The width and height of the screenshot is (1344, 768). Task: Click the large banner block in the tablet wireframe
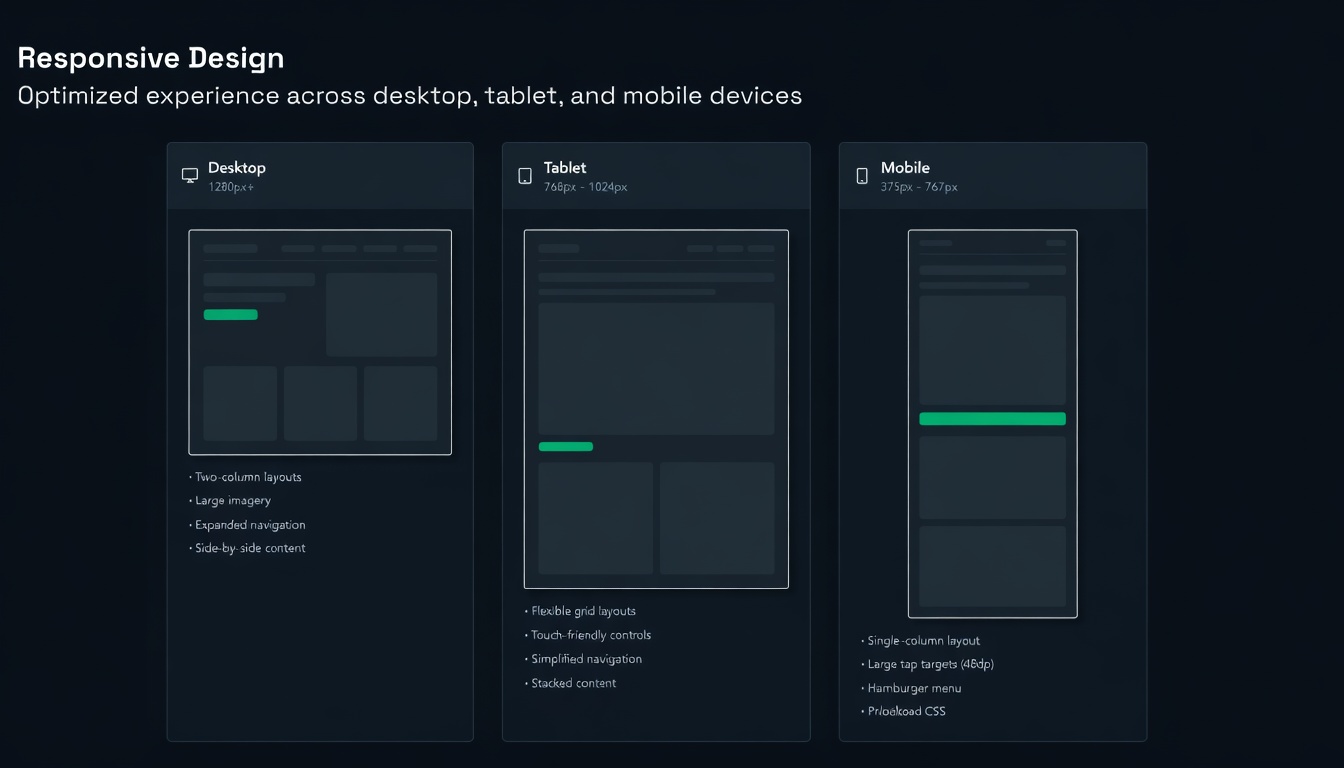656,367
